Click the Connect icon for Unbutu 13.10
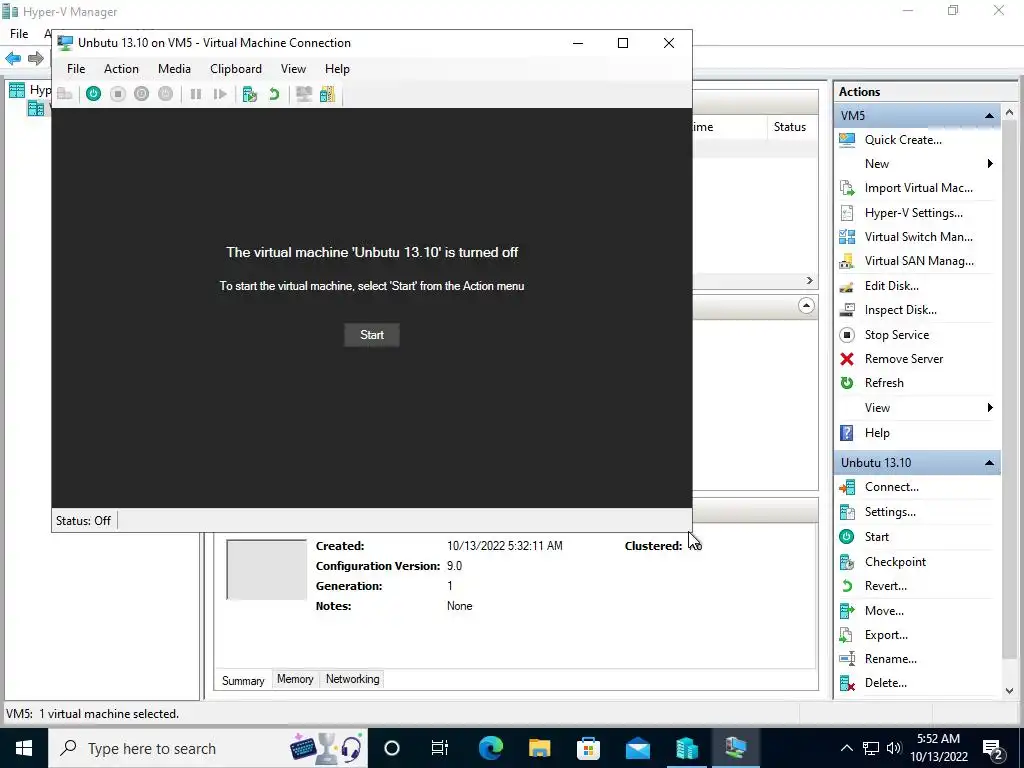Viewport: 1024px width, 768px height. (847, 487)
